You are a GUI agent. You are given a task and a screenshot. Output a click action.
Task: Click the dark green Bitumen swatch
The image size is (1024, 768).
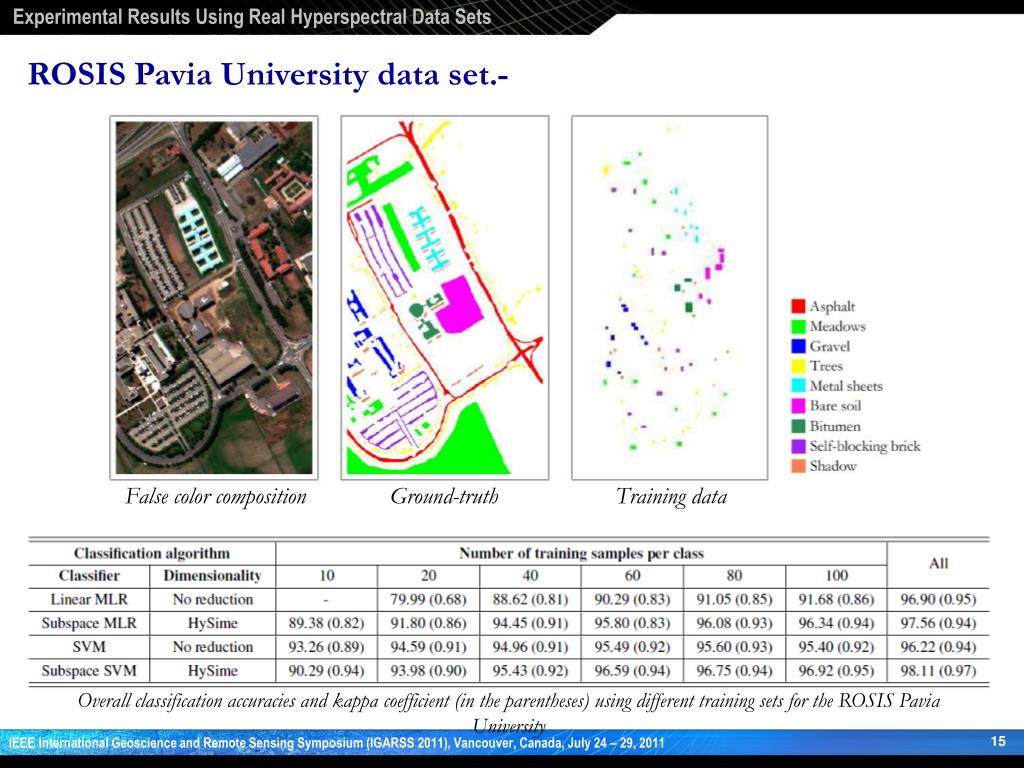coord(798,426)
